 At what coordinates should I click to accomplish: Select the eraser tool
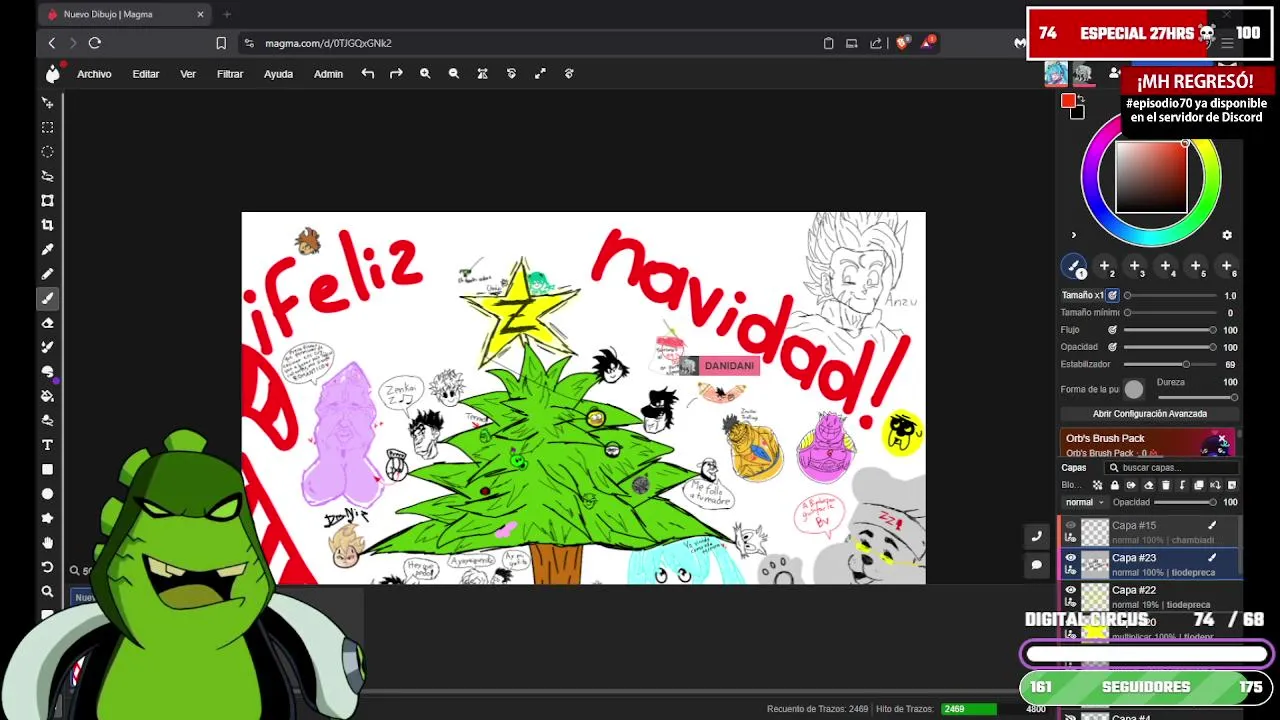click(x=47, y=322)
